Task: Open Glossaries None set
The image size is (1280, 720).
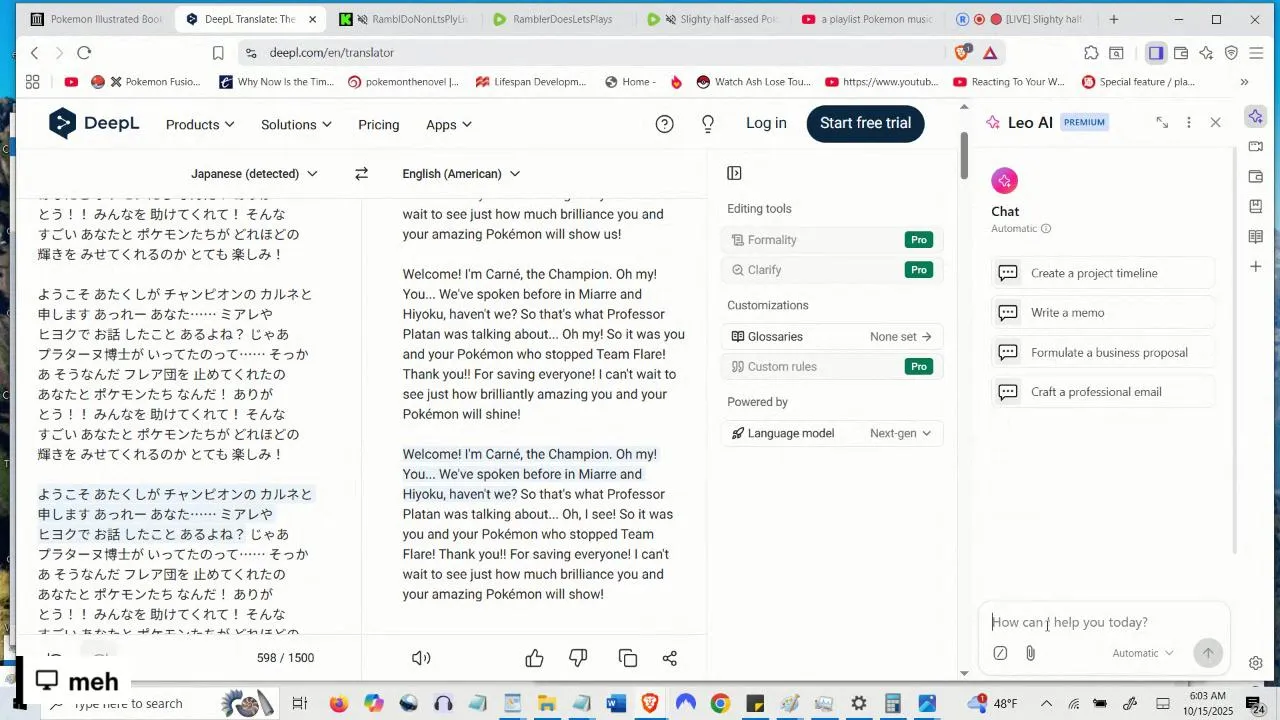Action: click(x=832, y=337)
